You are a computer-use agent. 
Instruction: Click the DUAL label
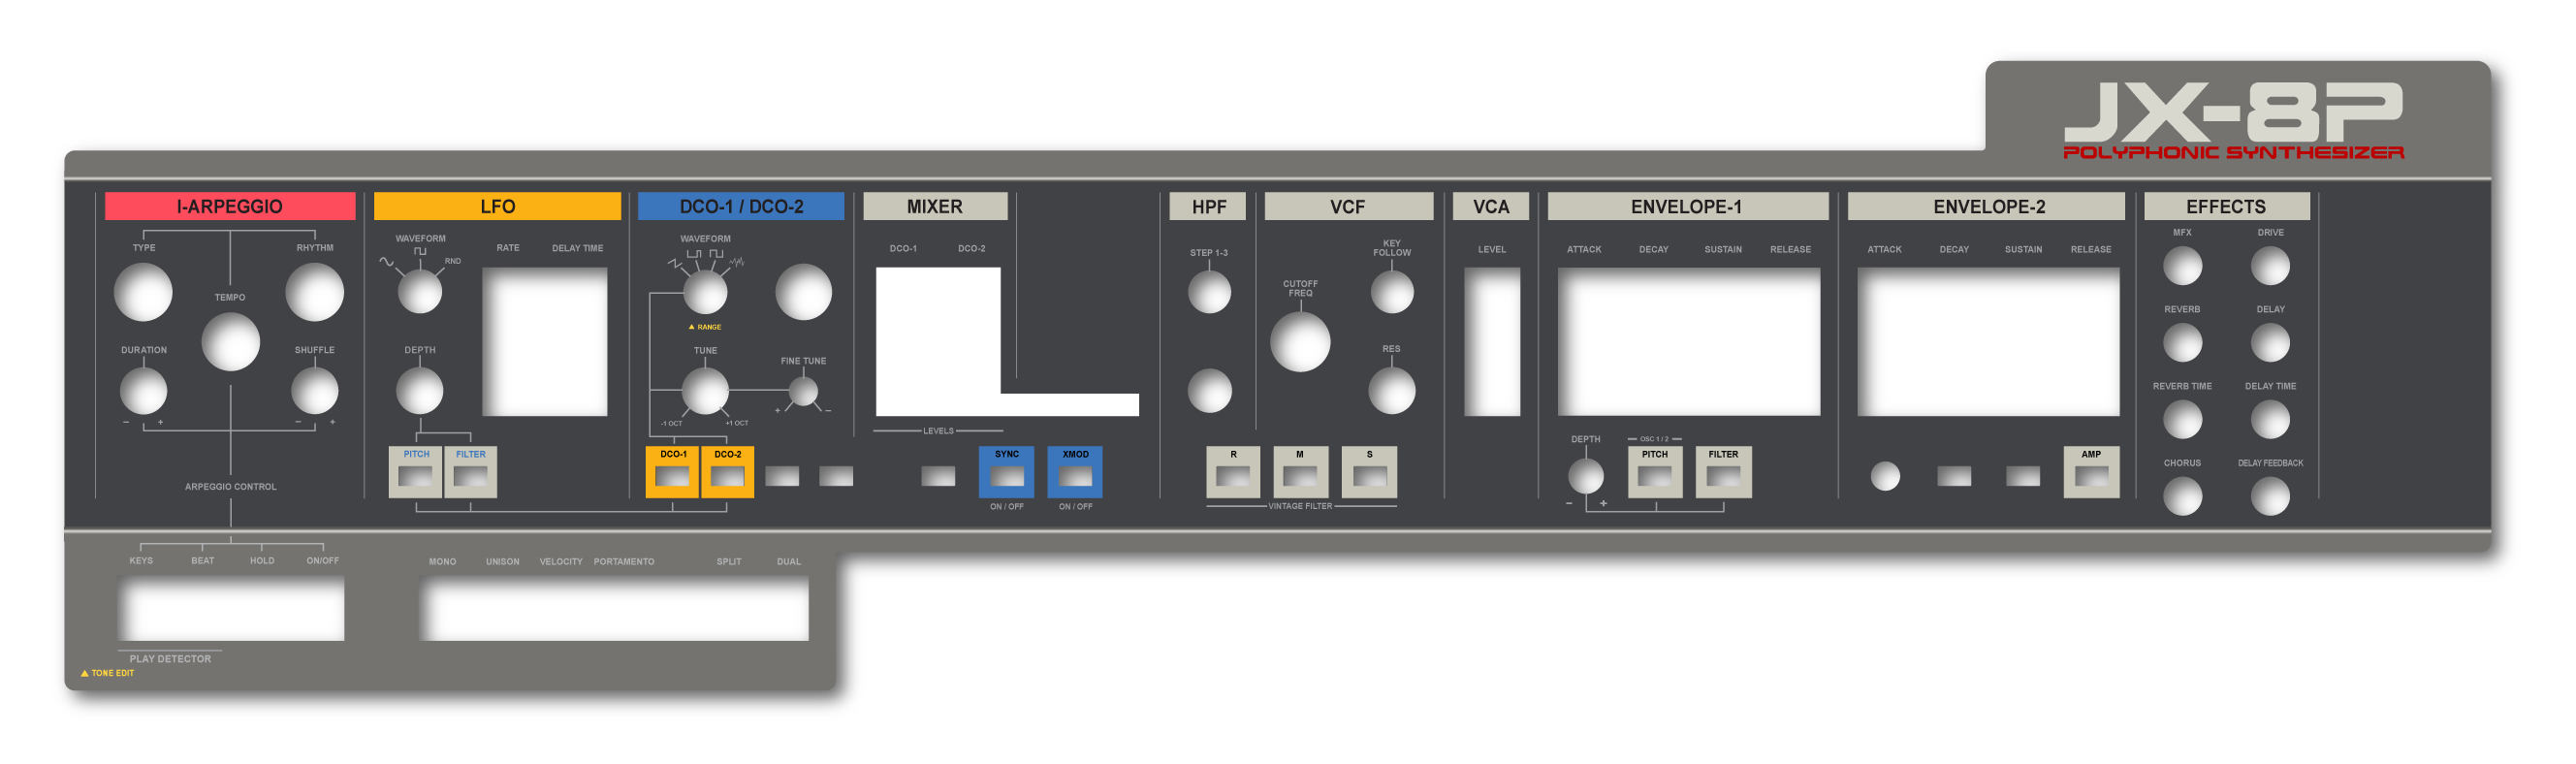[x=789, y=562]
